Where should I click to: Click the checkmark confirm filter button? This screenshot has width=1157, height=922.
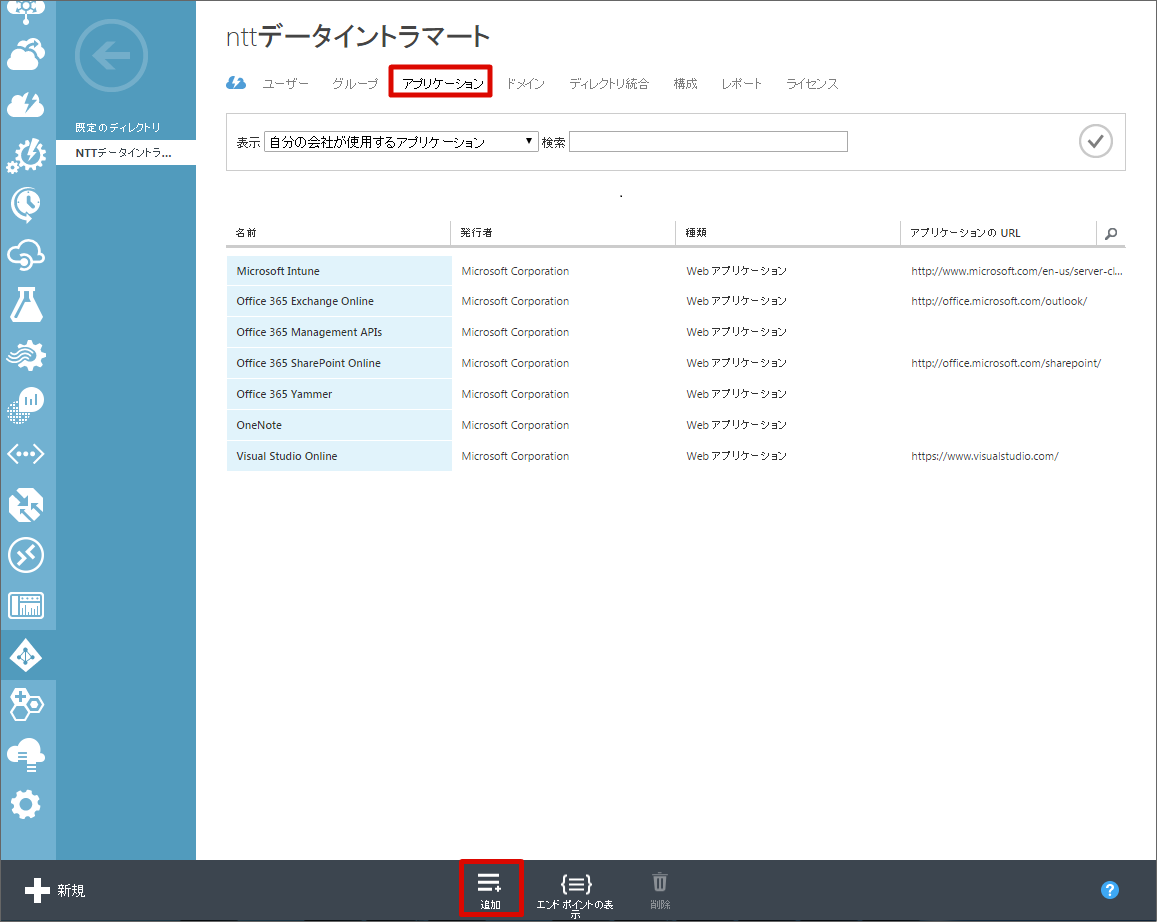click(1096, 141)
